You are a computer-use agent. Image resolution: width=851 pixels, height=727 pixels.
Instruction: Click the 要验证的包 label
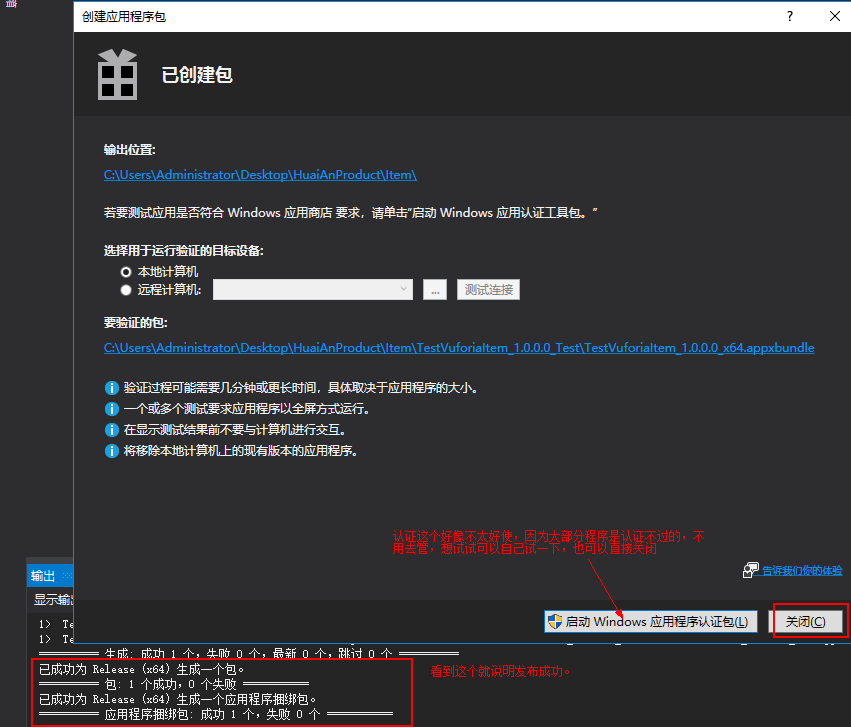tap(136, 323)
